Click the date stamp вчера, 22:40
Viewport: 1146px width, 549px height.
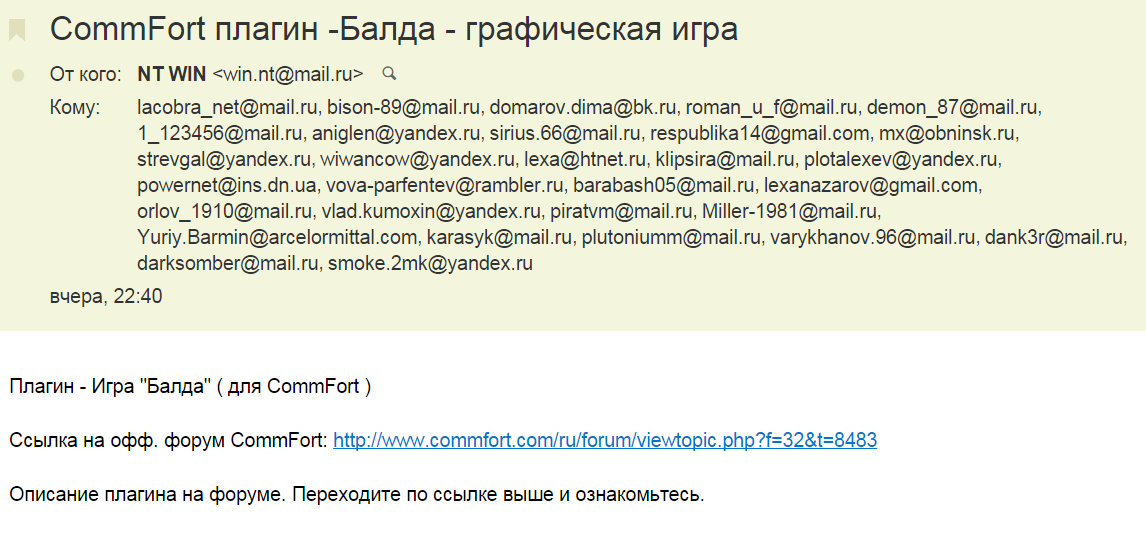pos(106,296)
